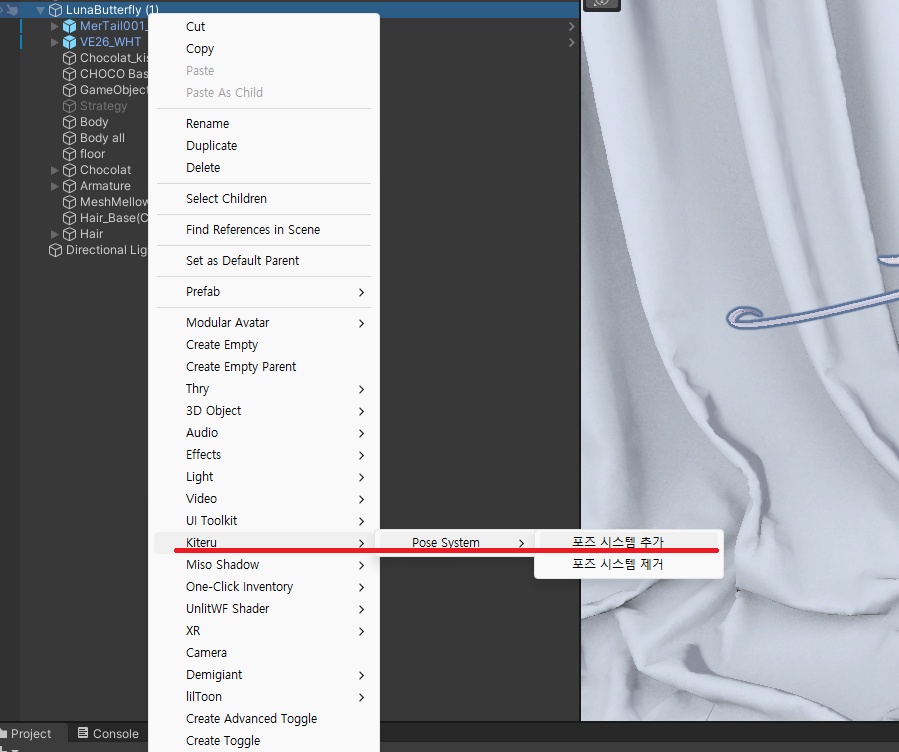Switch to the Console tab

(108, 734)
